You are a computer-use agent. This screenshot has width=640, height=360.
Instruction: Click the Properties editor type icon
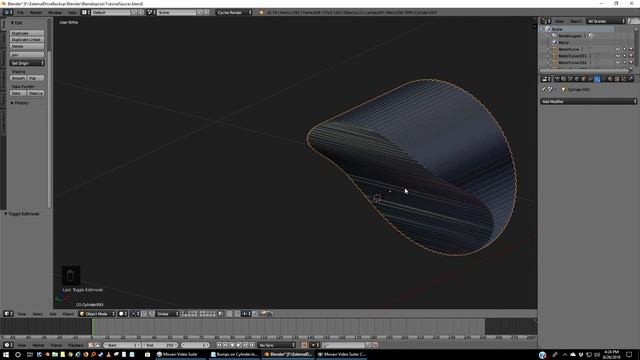(x=546, y=79)
